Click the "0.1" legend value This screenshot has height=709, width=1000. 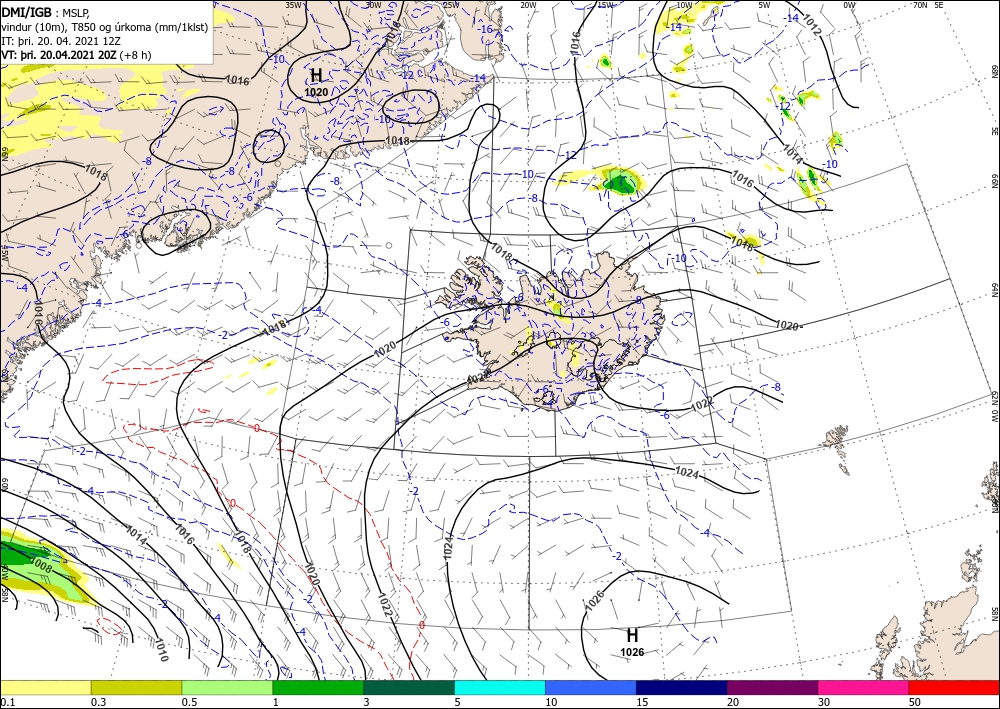coord(8,702)
